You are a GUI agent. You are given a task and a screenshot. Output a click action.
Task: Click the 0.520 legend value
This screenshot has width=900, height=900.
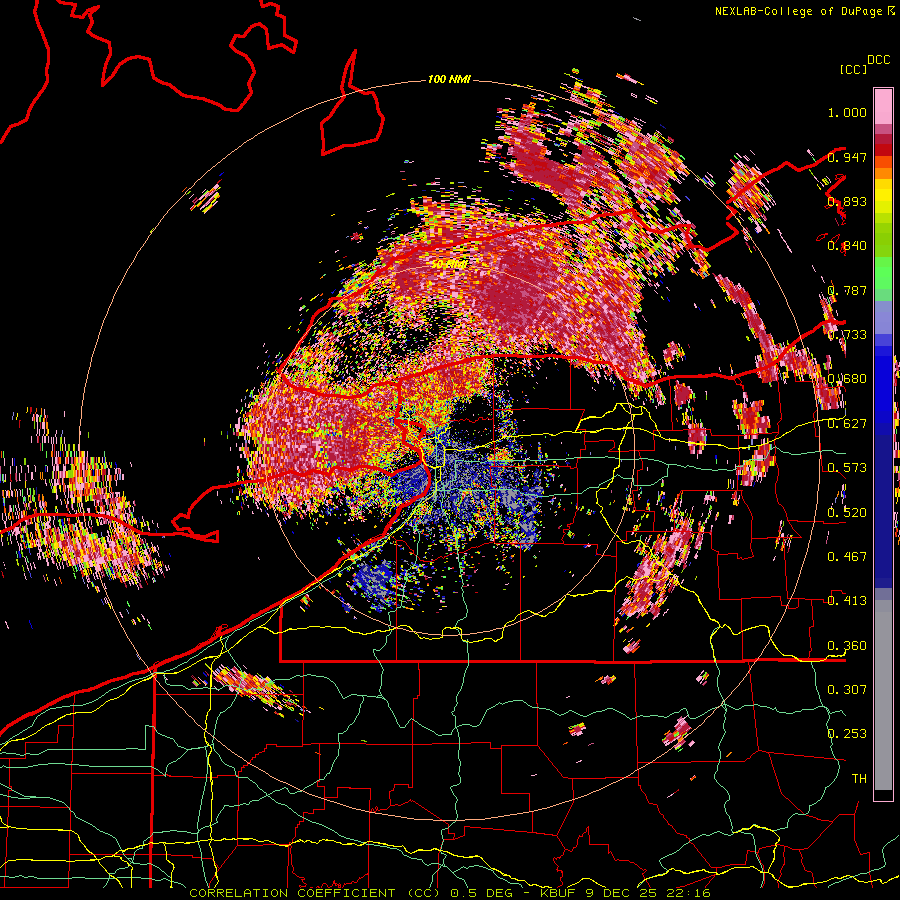click(x=847, y=513)
